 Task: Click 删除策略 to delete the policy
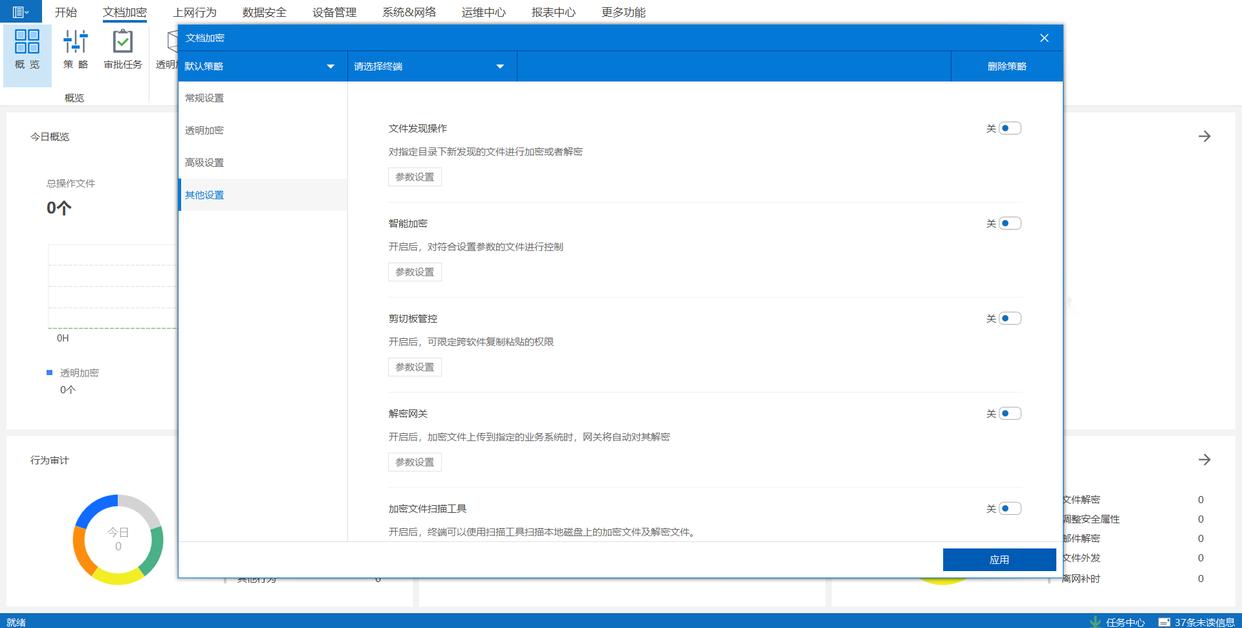pos(1006,66)
